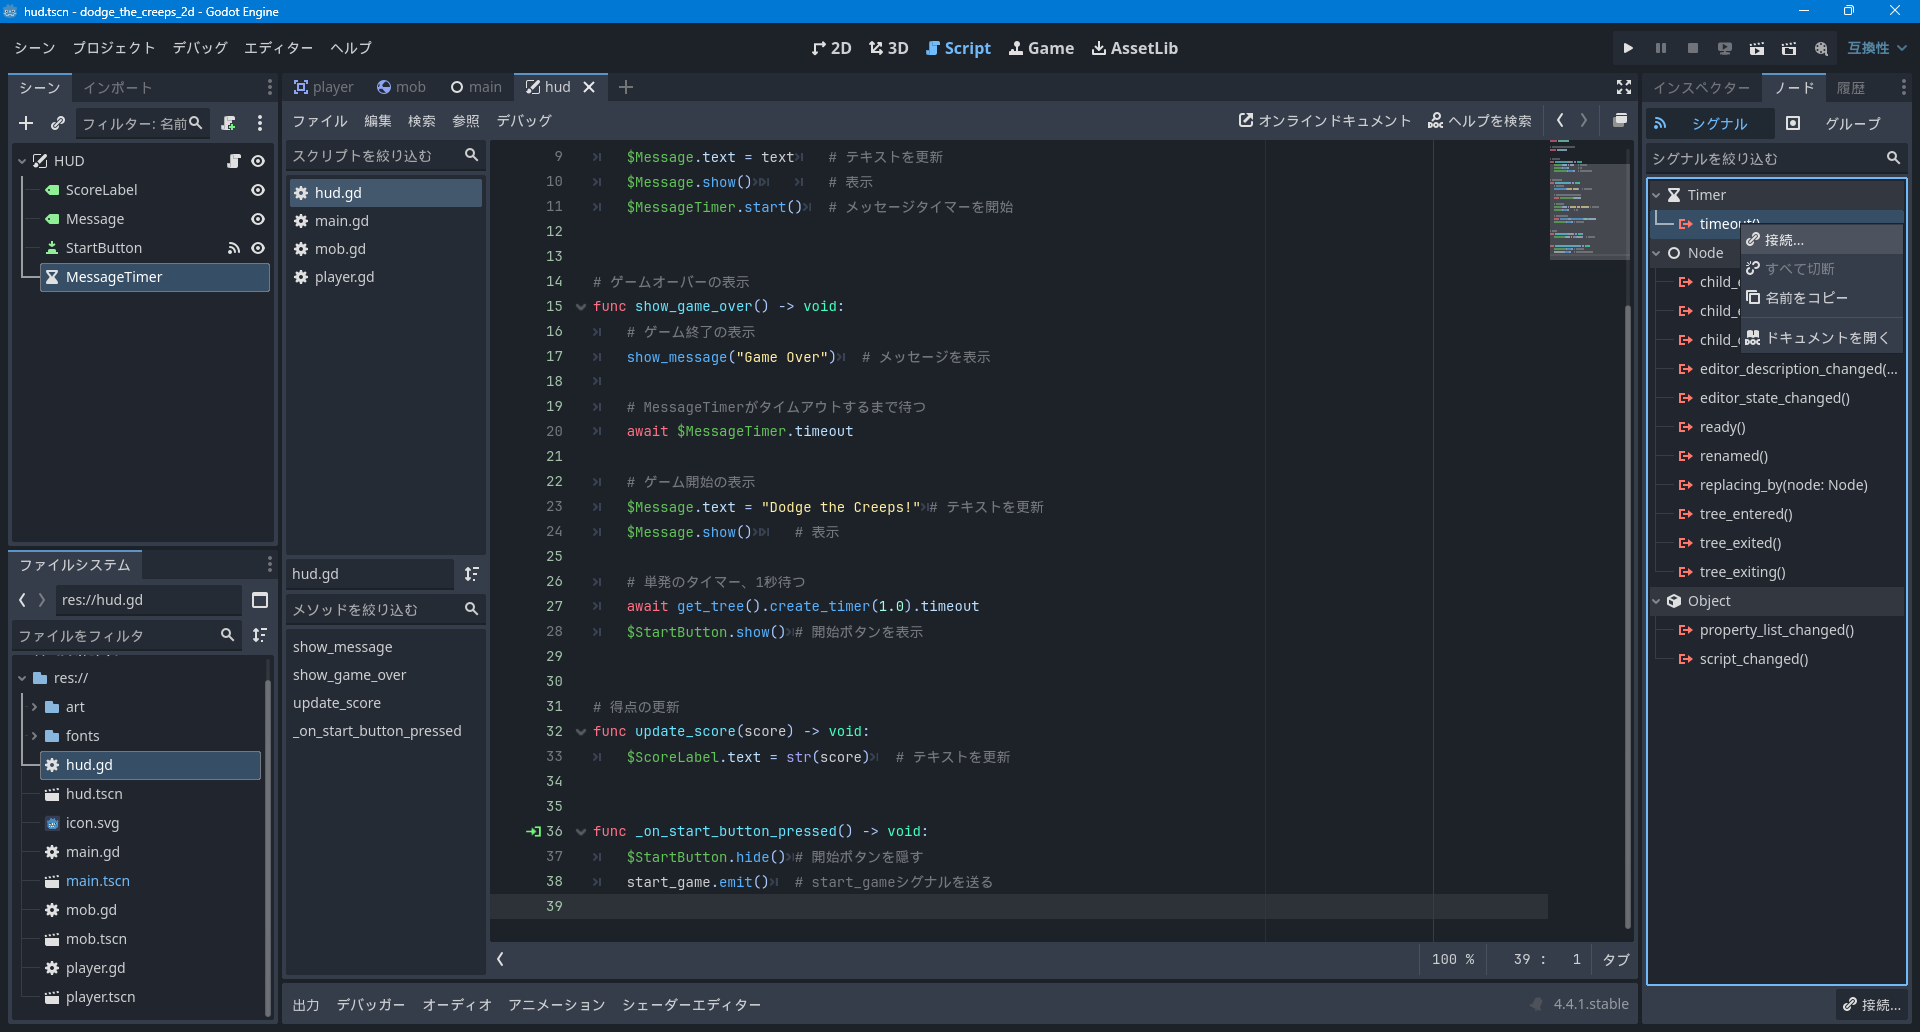
Task: Open the Scene dock three-dot options menu
Action: pyautogui.click(x=260, y=123)
